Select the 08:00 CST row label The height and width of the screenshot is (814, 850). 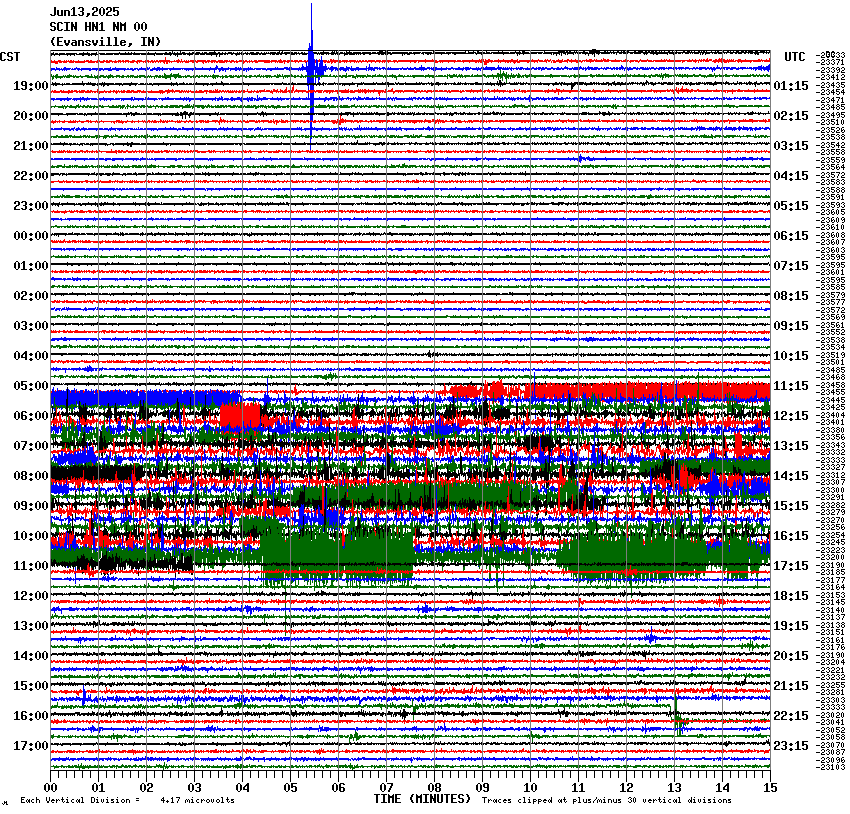pos(31,476)
